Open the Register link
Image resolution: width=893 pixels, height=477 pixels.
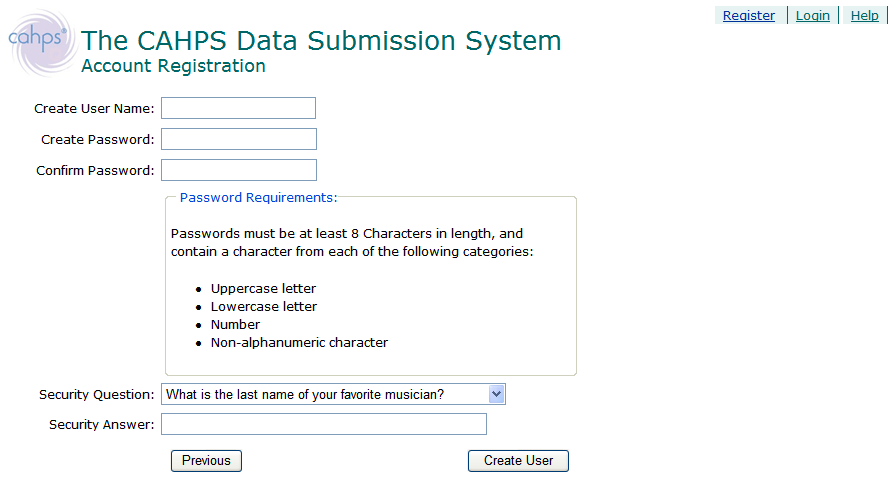[x=748, y=15]
